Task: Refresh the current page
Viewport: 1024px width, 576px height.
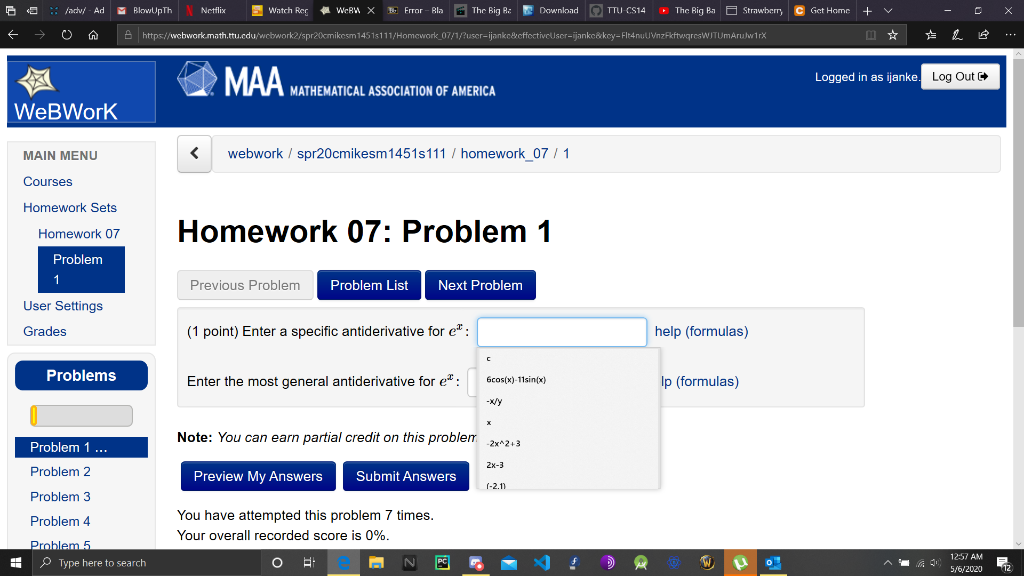Action: point(67,35)
